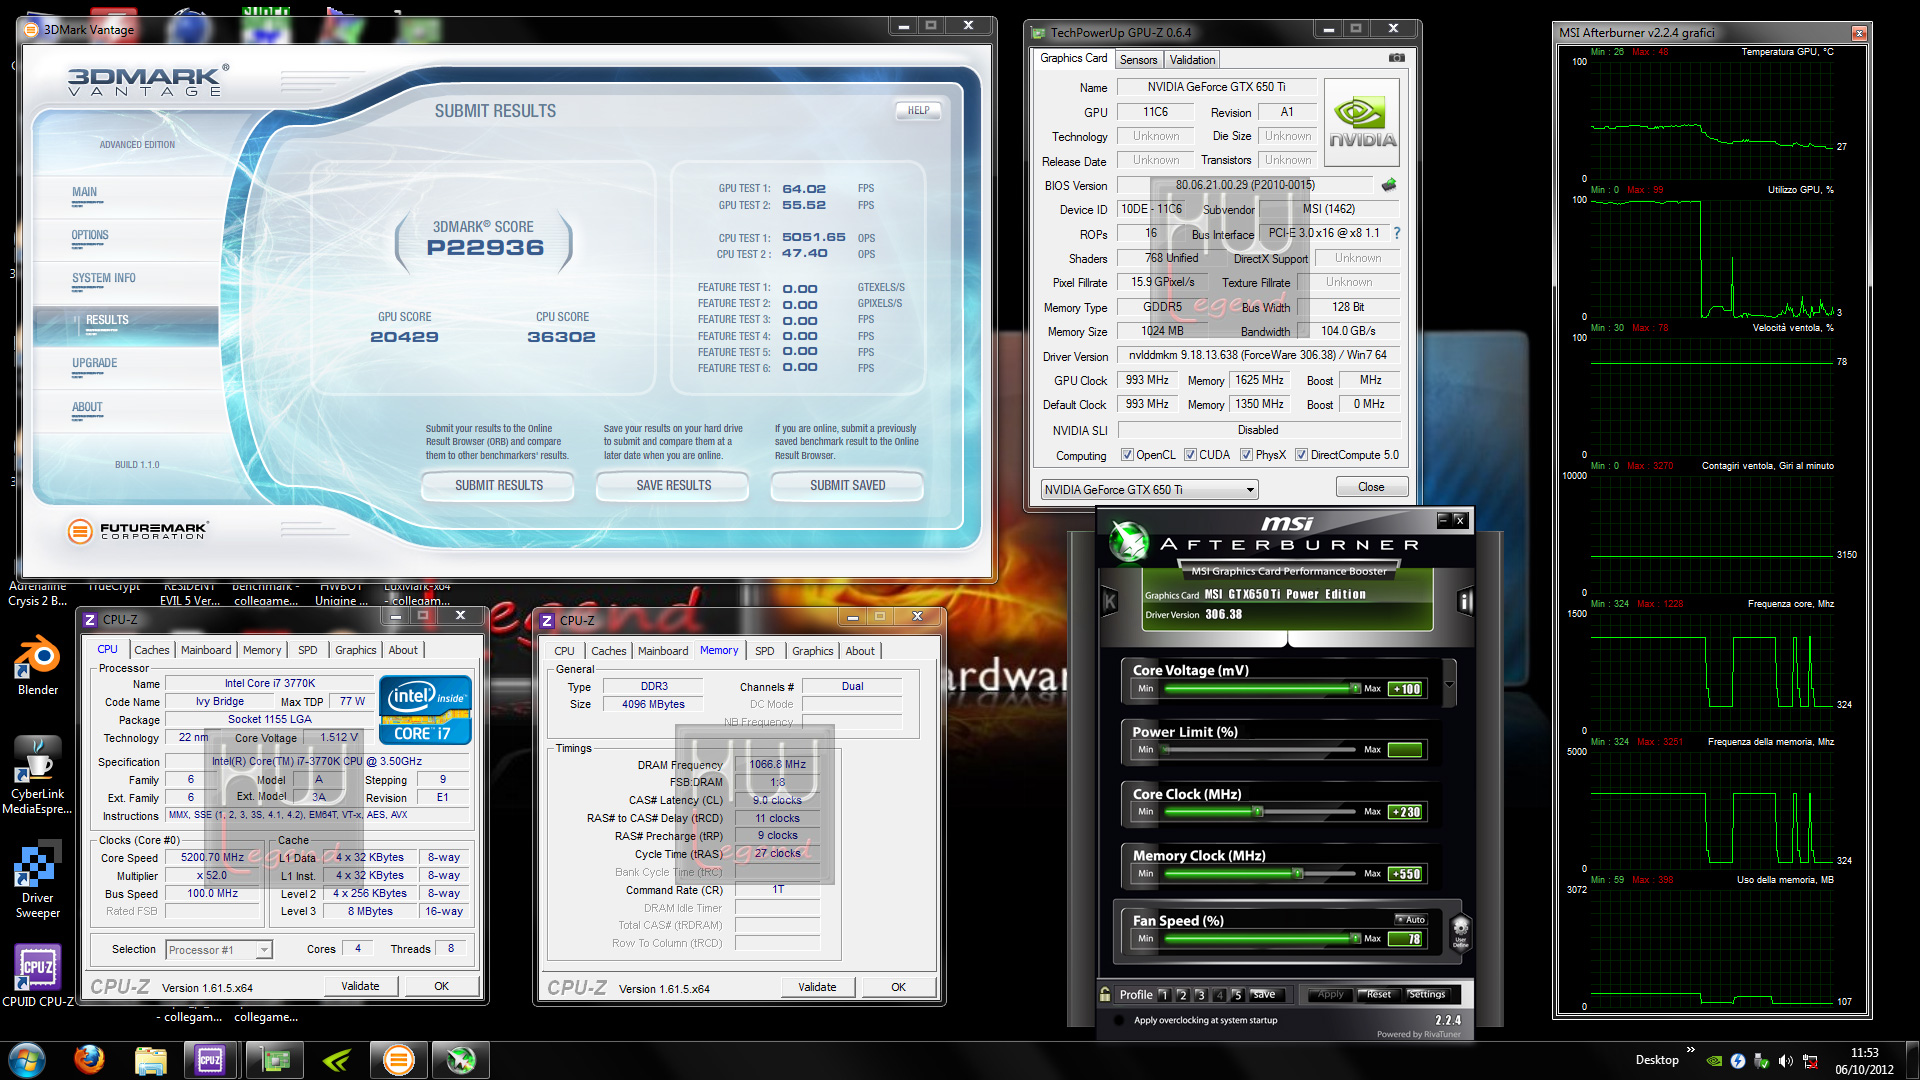This screenshot has width=1920, height=1080.
Task: Click the volume speaker tray icon
Action: (x=1785, y=1061)
